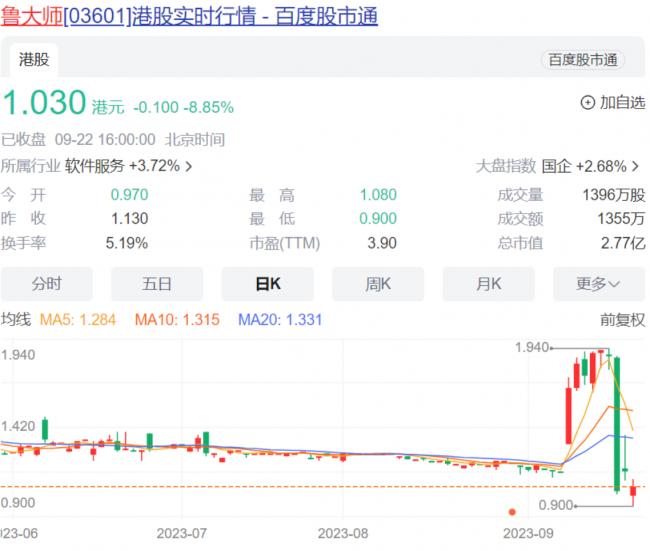Click the 前复权 adjustment option
Image resolution: width=650 pixels, height=551 pixels.
point(623,320)
